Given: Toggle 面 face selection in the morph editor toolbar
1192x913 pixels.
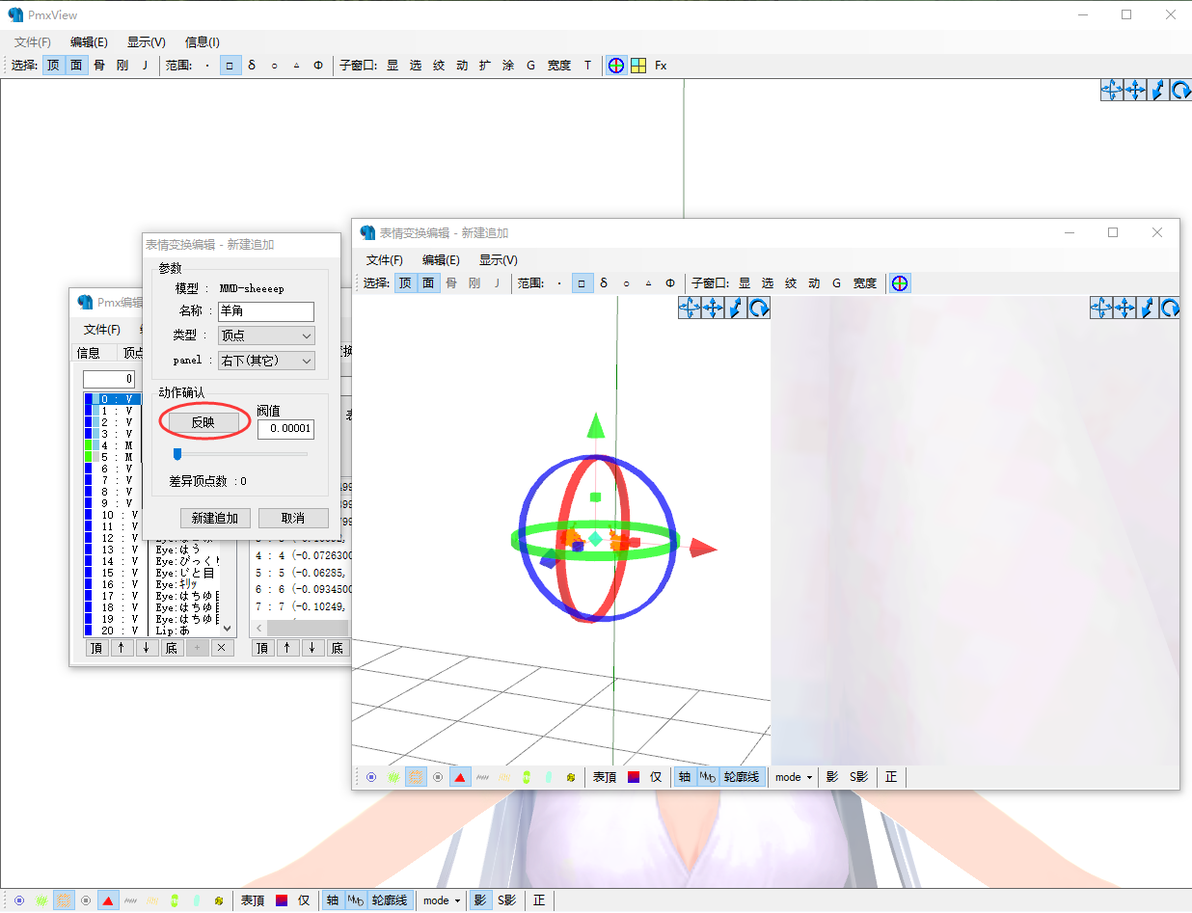Looking at the screenshot, I should click(428, 284).
